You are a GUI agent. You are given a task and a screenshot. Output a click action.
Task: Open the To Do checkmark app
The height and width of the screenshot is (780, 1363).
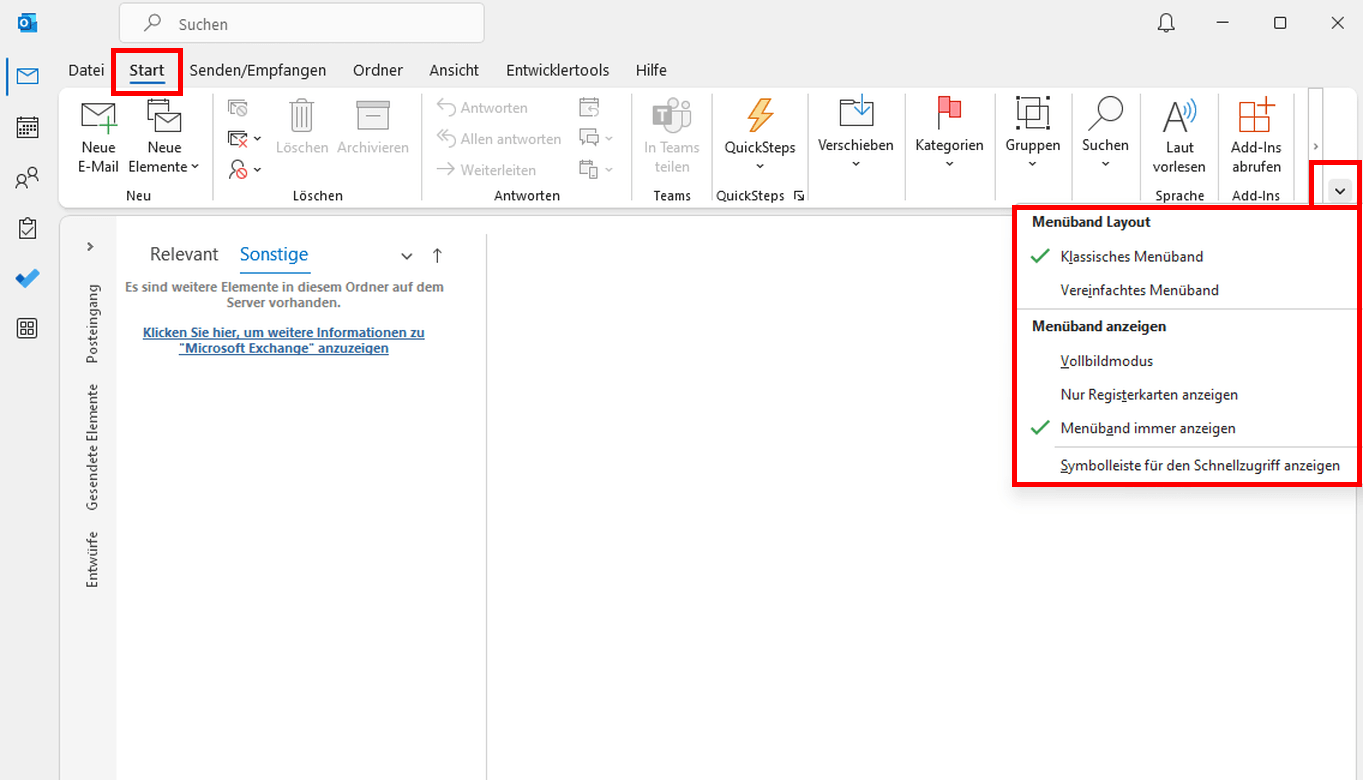tap(27, 279)
